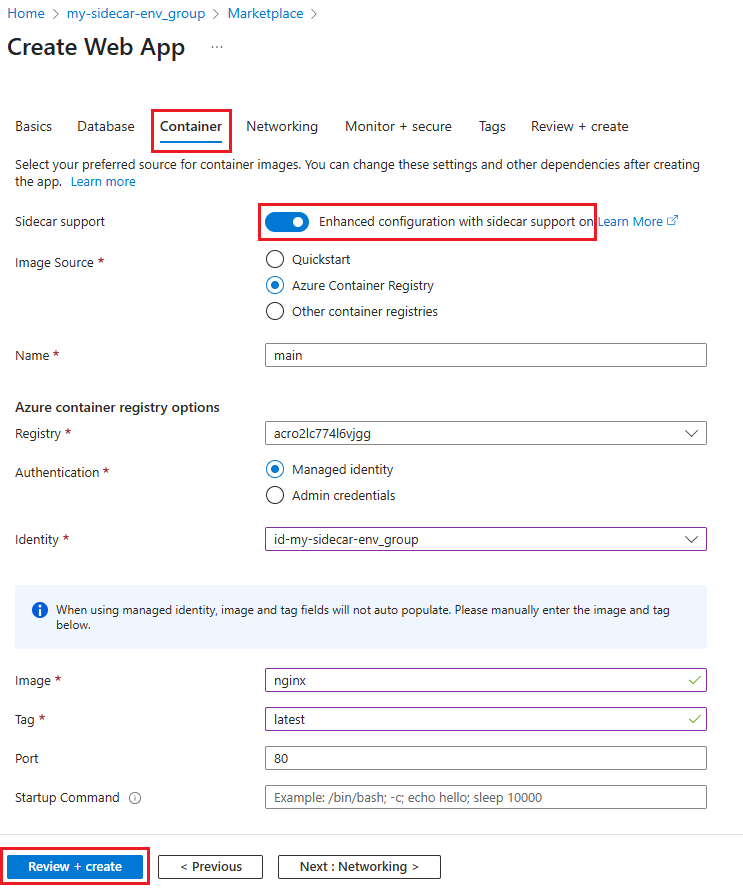Image resolution: width=743 pixels, height=888 pixels.
Task: Navigate to the Marketplace breadcrumb
Action: 265,13
